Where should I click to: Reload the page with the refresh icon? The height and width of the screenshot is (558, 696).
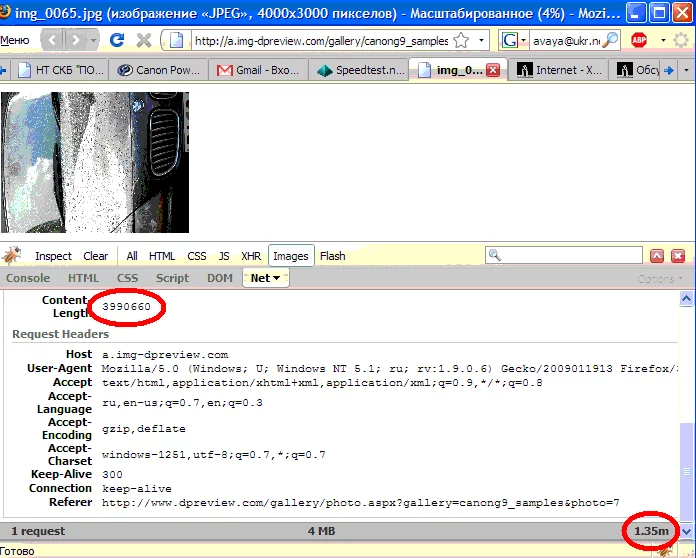(117, 40)
